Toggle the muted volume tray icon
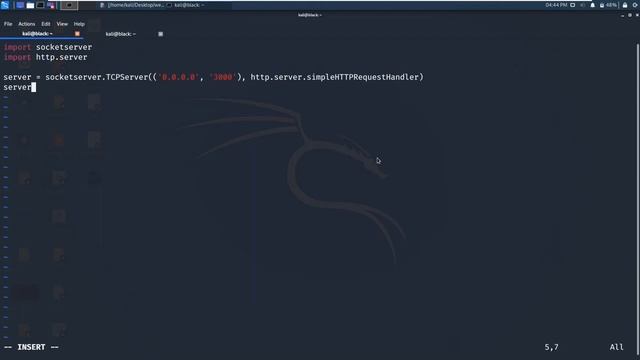The width and height of the screenshot is (640, 360). pyautogui.click(x=583, y=5)
